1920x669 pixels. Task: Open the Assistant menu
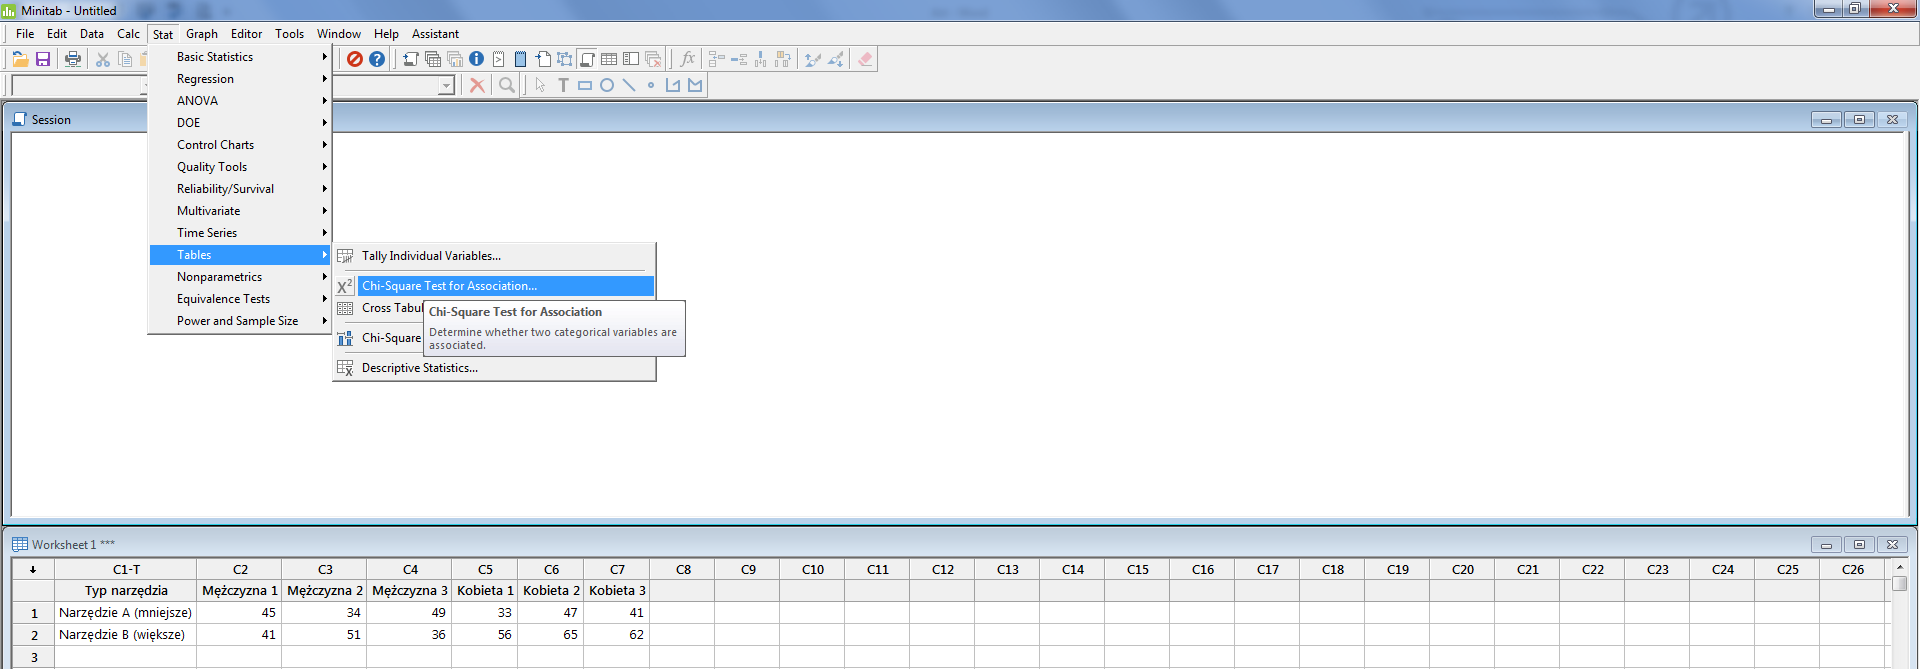point(435,34)
